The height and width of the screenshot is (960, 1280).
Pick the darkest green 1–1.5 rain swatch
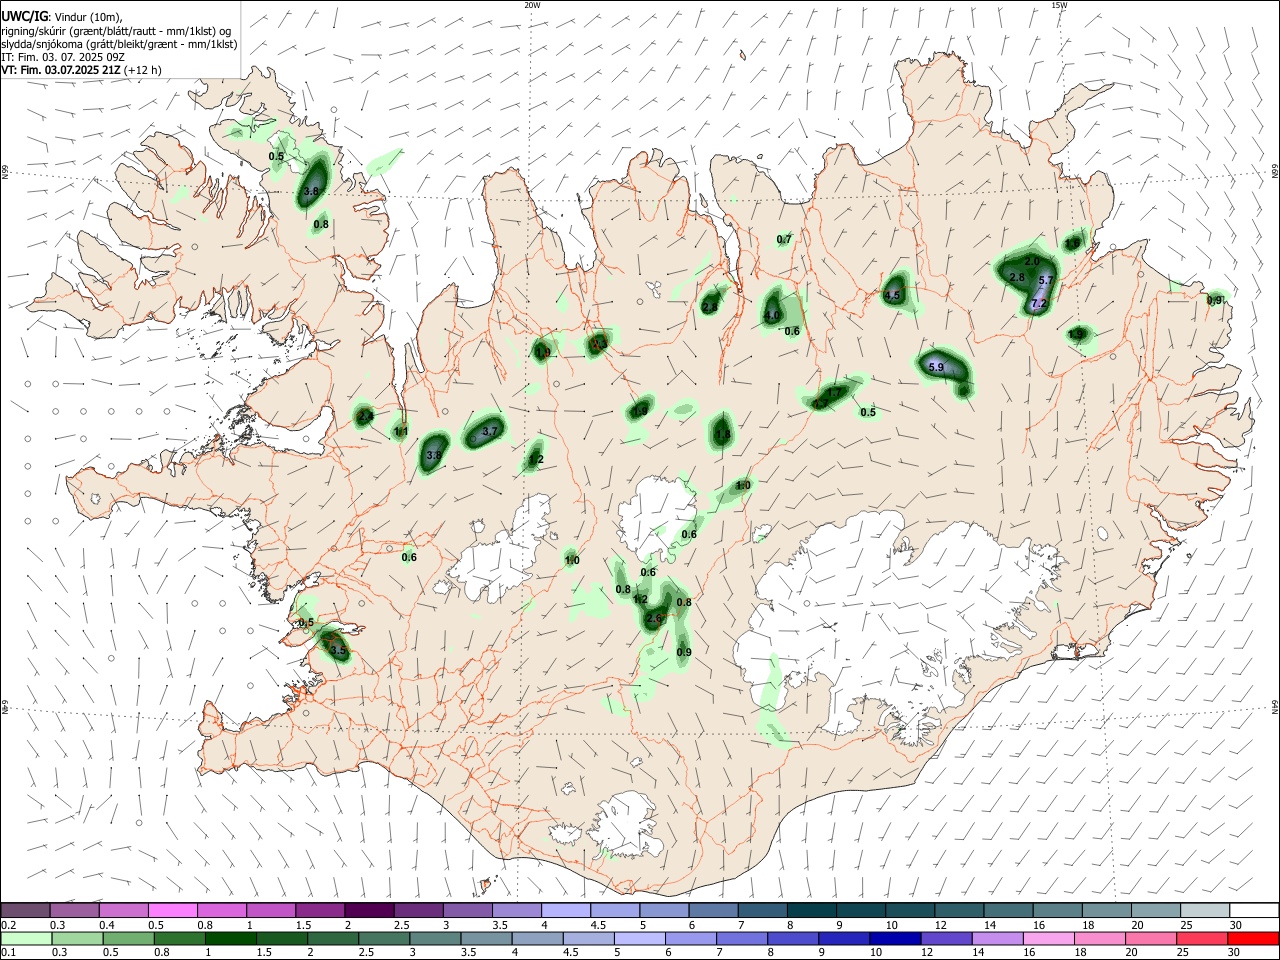pos(230,938)
